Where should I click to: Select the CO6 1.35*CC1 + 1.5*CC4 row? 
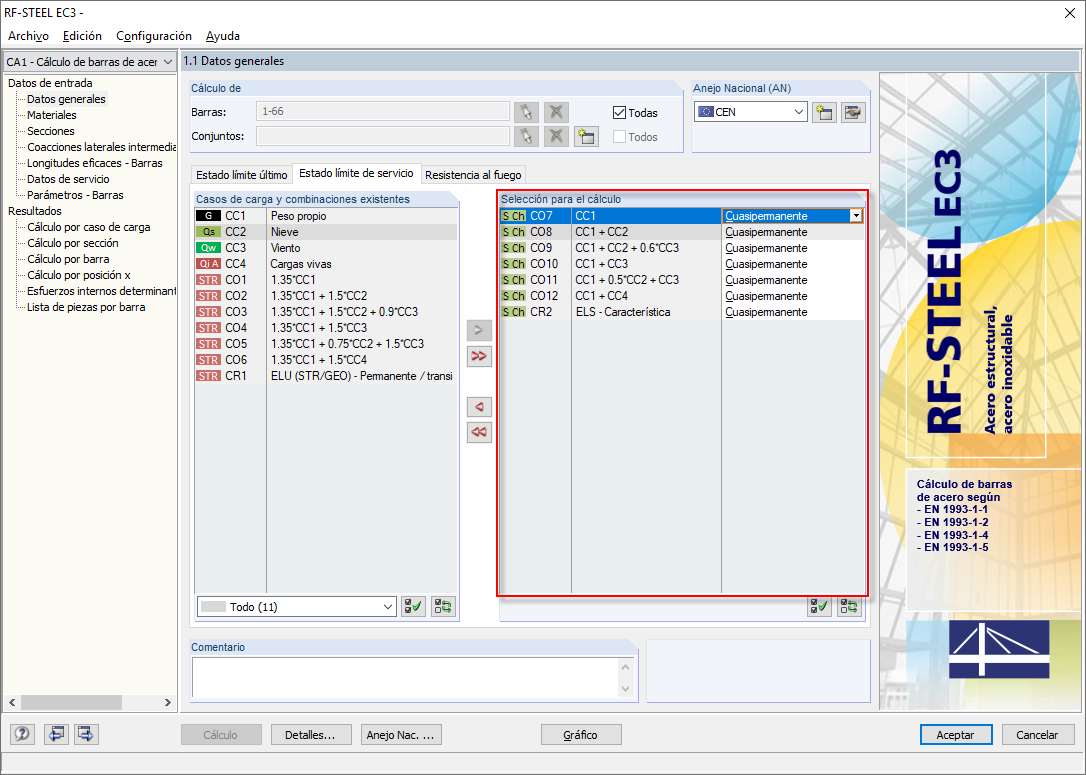(326, 359)
